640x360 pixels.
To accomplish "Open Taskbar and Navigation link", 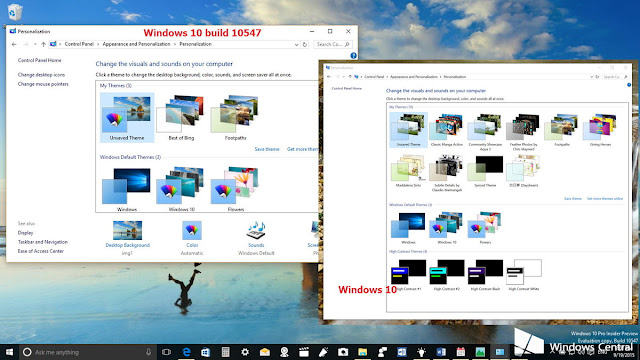I will tap(42, 242).
